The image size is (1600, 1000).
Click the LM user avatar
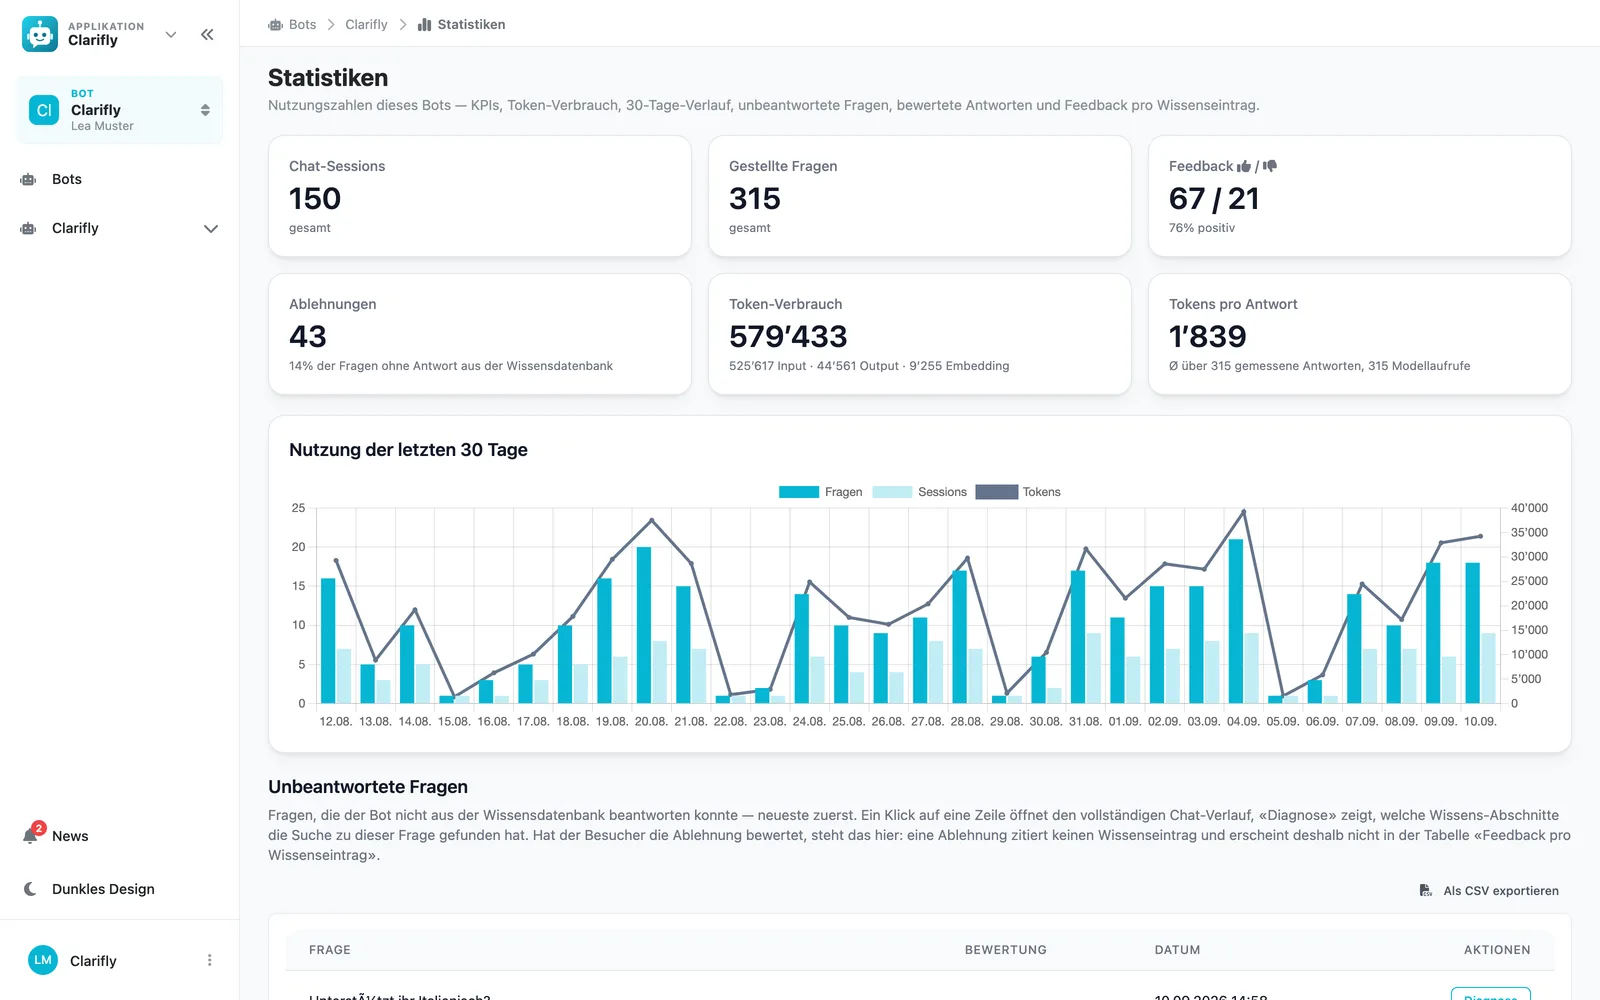(43, 960)
